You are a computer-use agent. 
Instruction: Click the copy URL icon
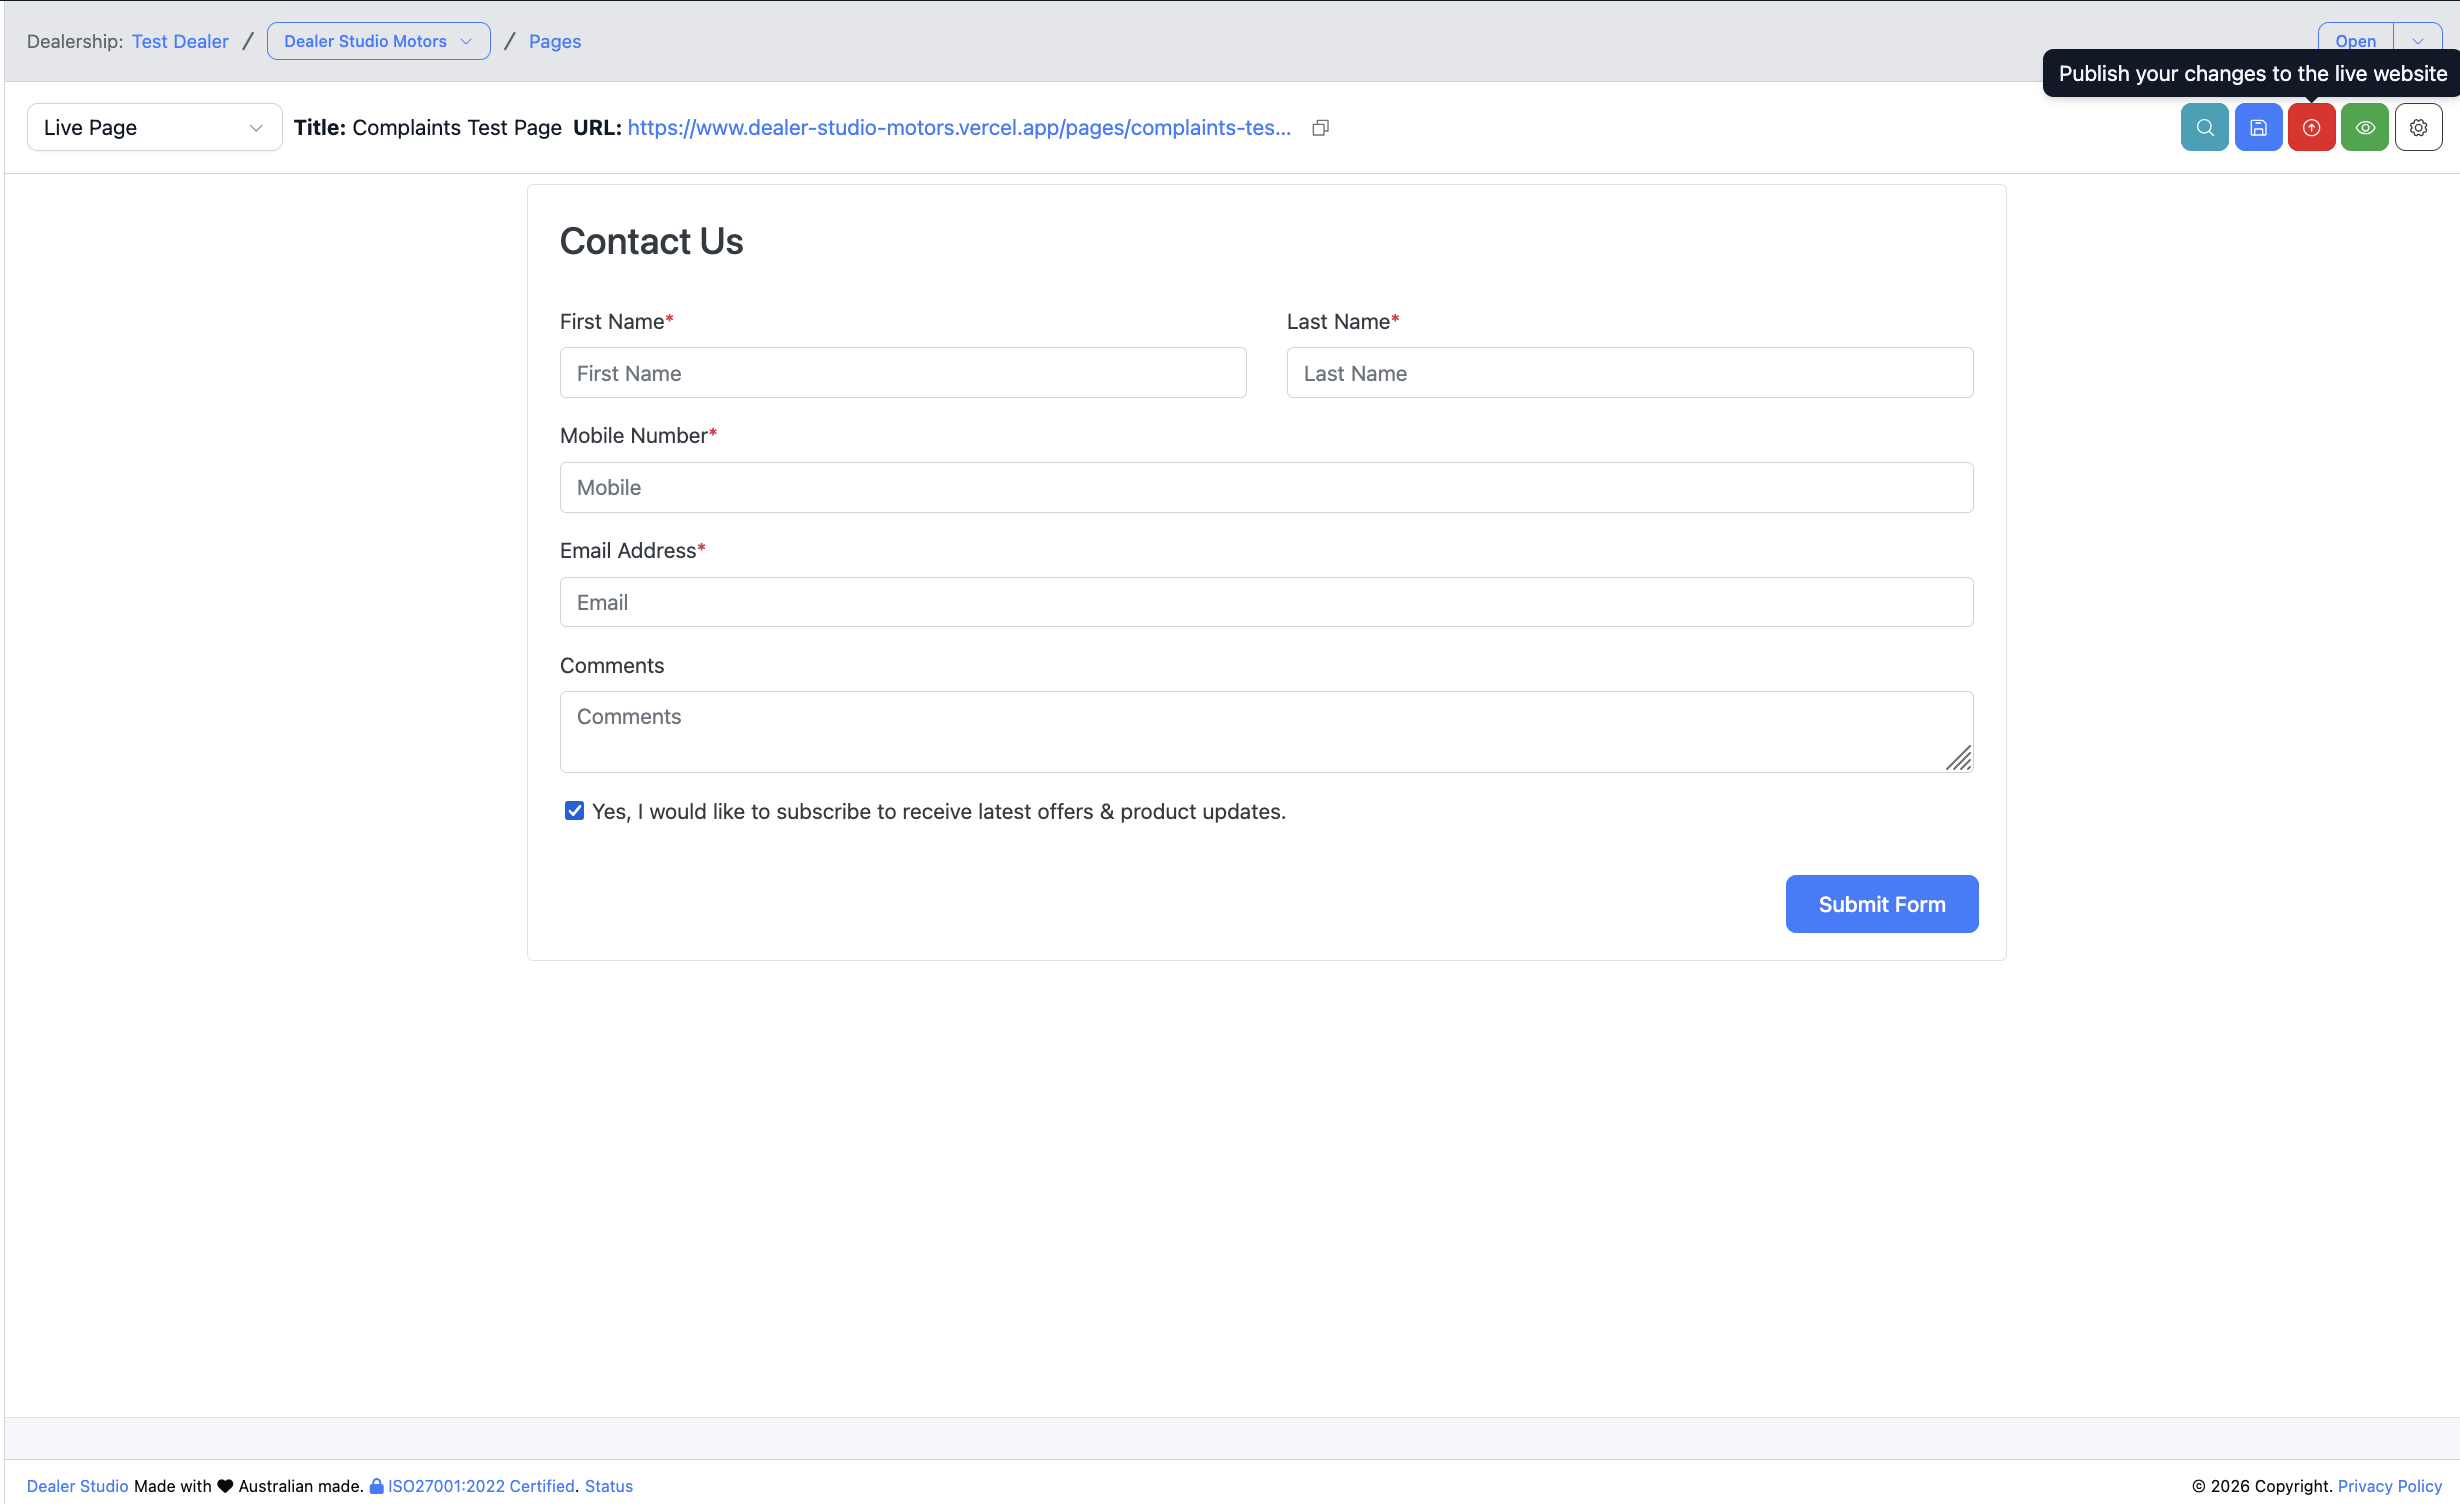point(1320,127)
